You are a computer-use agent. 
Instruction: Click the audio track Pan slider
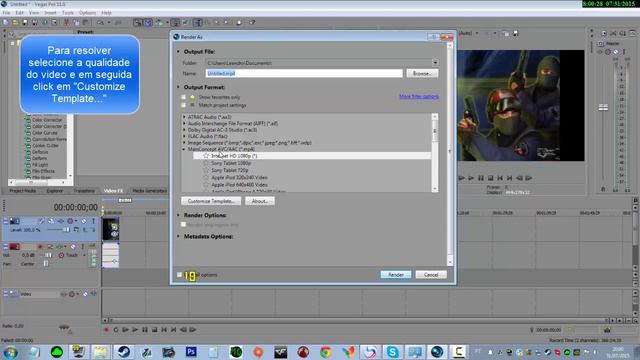46,264
